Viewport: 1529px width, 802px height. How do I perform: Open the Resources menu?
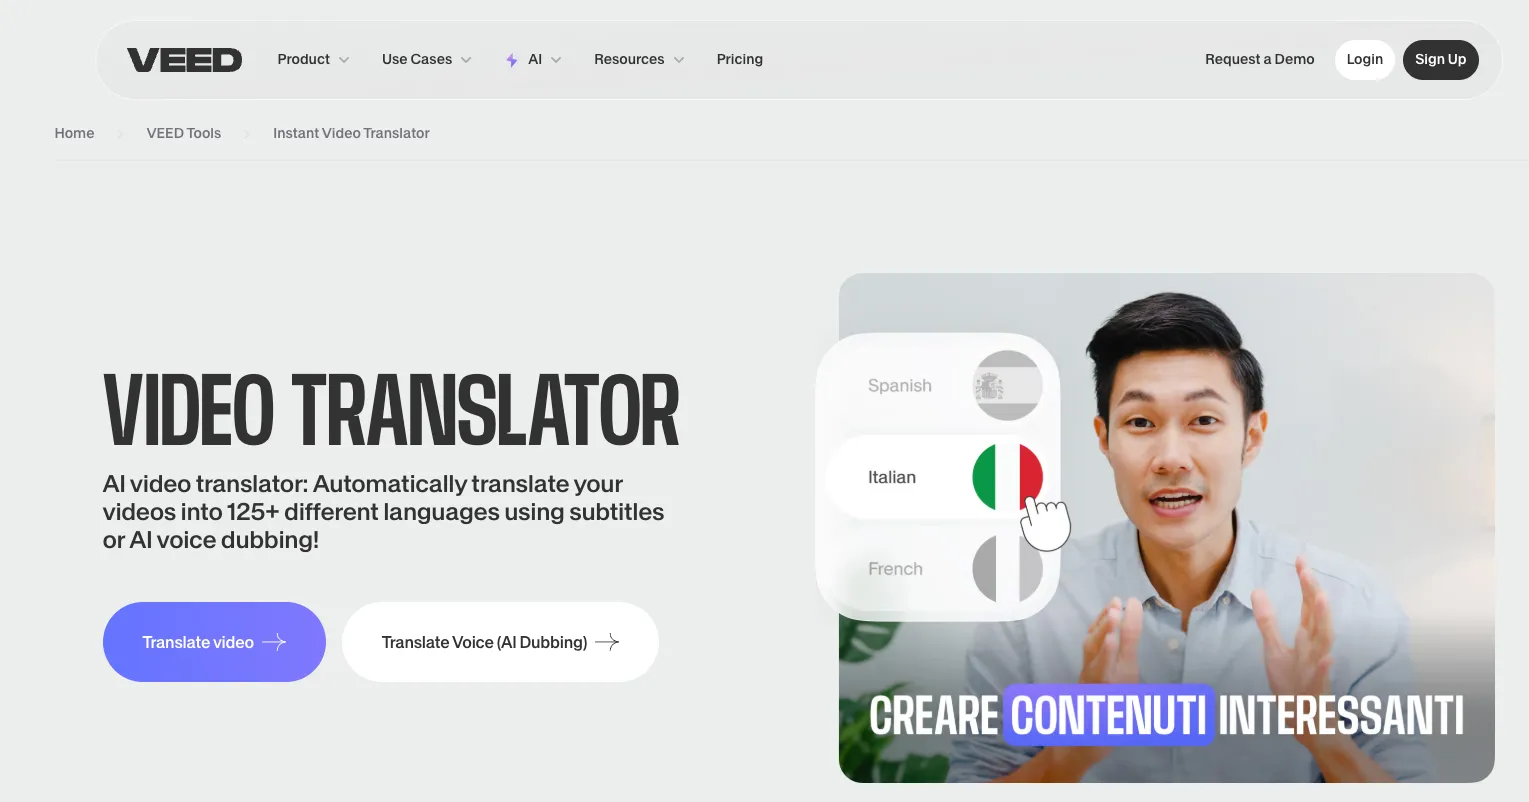[629, 59]
